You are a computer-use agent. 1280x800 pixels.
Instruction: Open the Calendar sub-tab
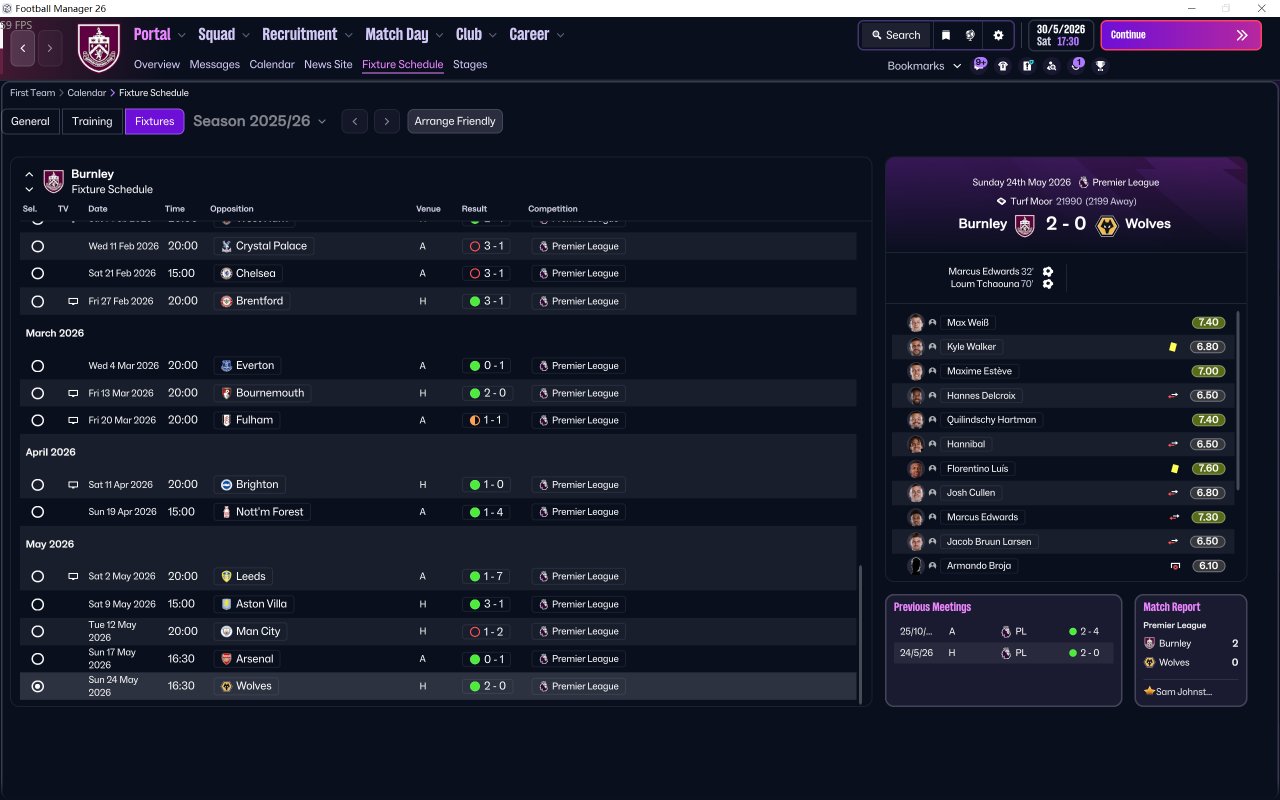tap(272, 64)
